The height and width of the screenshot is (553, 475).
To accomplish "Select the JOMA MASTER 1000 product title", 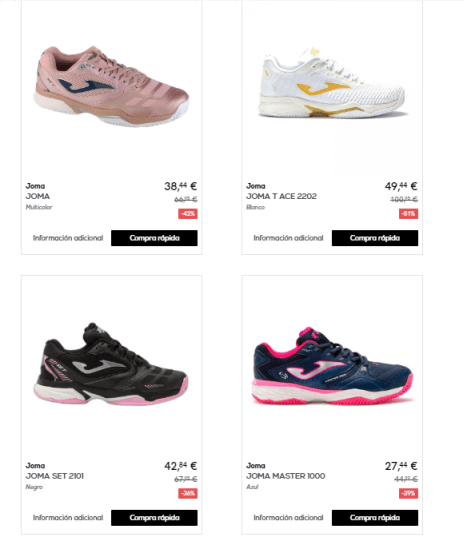I will coord(286,476).
